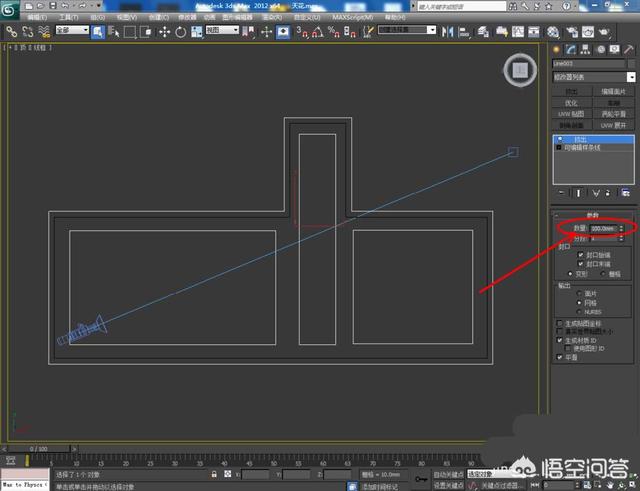Image resolution: width=640 pixels, height=491 pixels.
Task: Click the 0 / 100 time slider
Action: point(39,449)
